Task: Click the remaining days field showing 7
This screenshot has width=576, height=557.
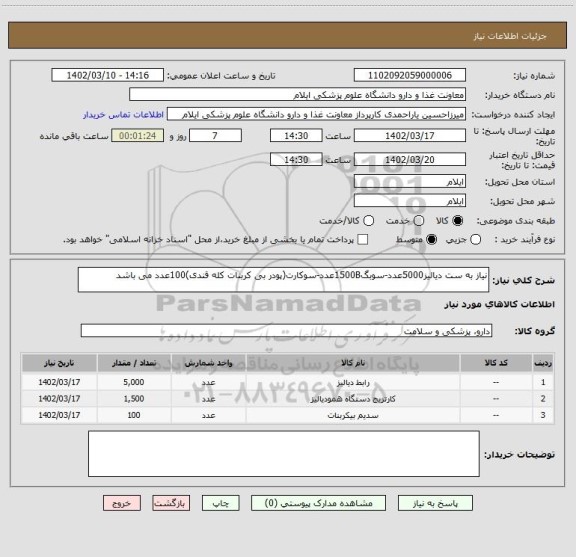Action: click(x=215, y=136)
